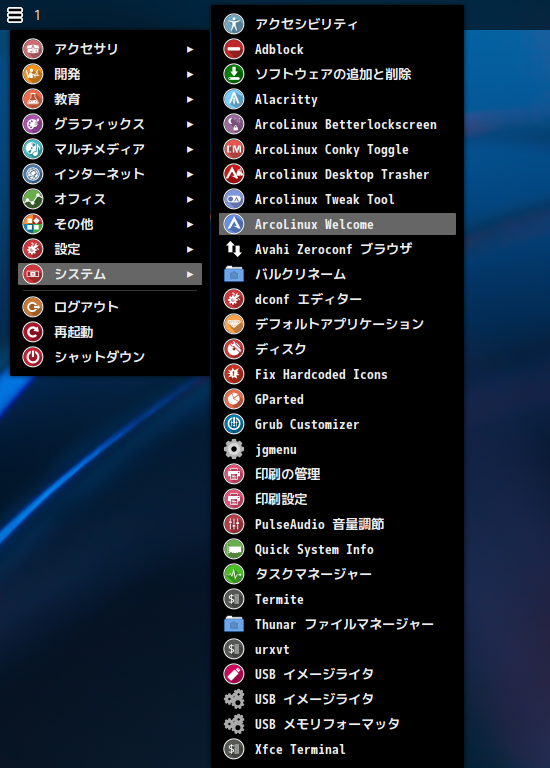Expand the オフィス submenu arrow
The height and width of the screenshot is (768, 550).
pyautogui.click(x=190, y=199)
